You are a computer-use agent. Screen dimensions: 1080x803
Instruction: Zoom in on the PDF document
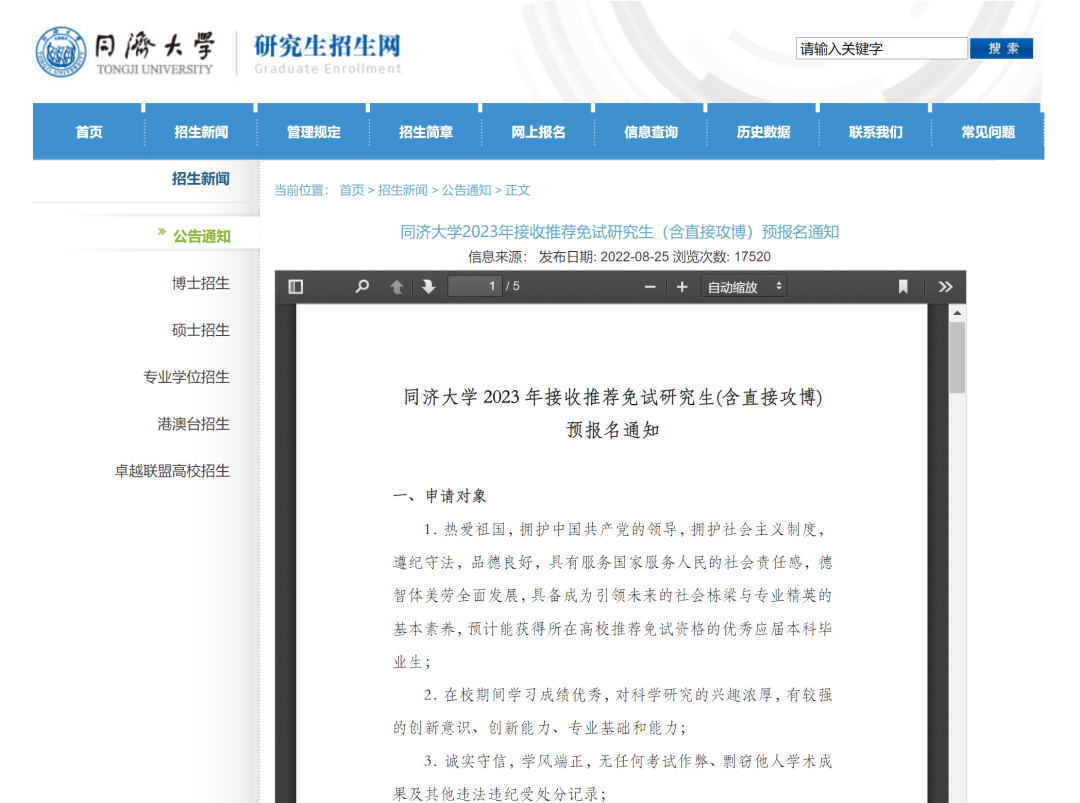(681, 286)
